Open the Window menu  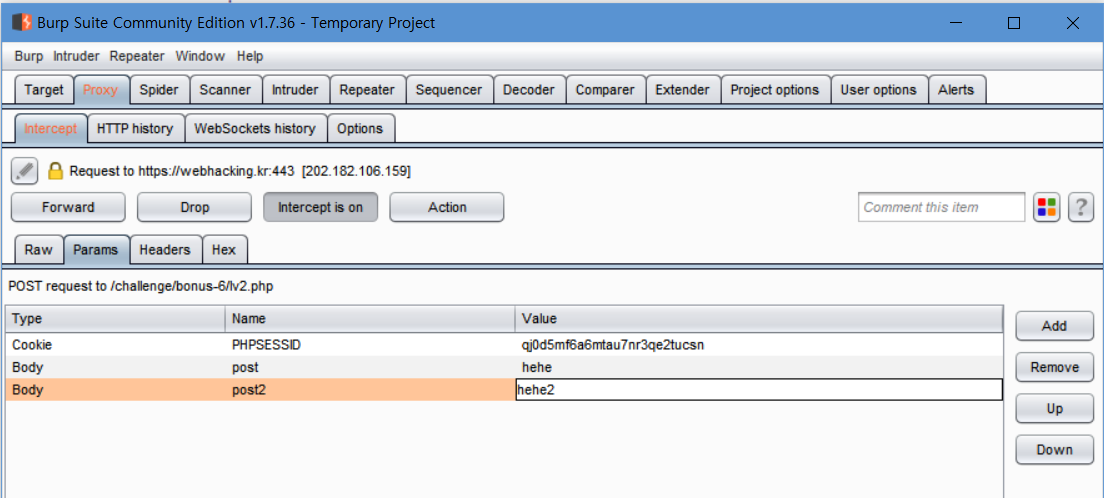point(200,56)
